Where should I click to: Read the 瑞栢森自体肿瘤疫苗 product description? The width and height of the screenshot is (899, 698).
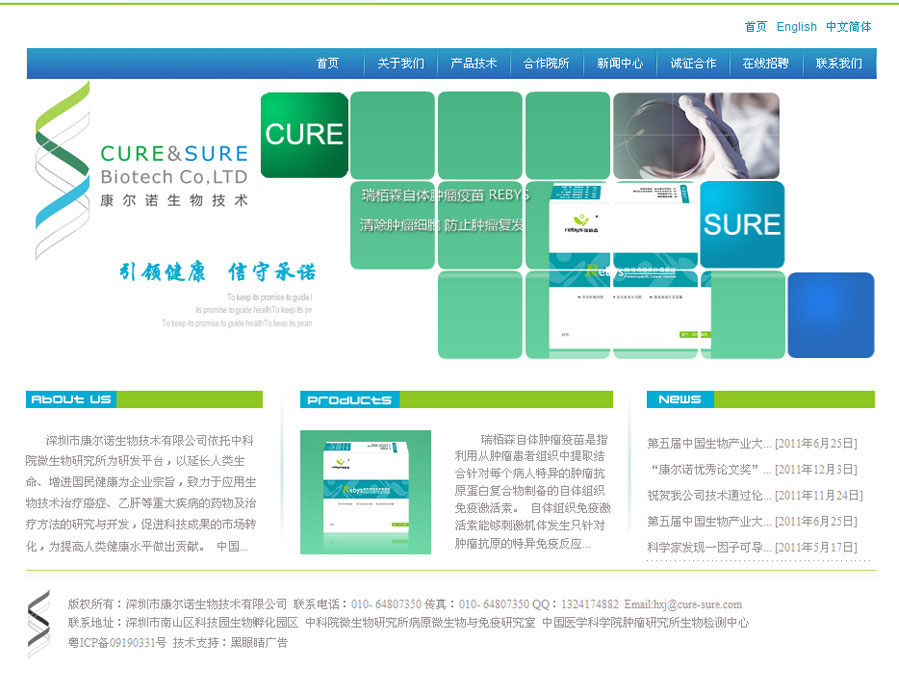tap(532, 492)
